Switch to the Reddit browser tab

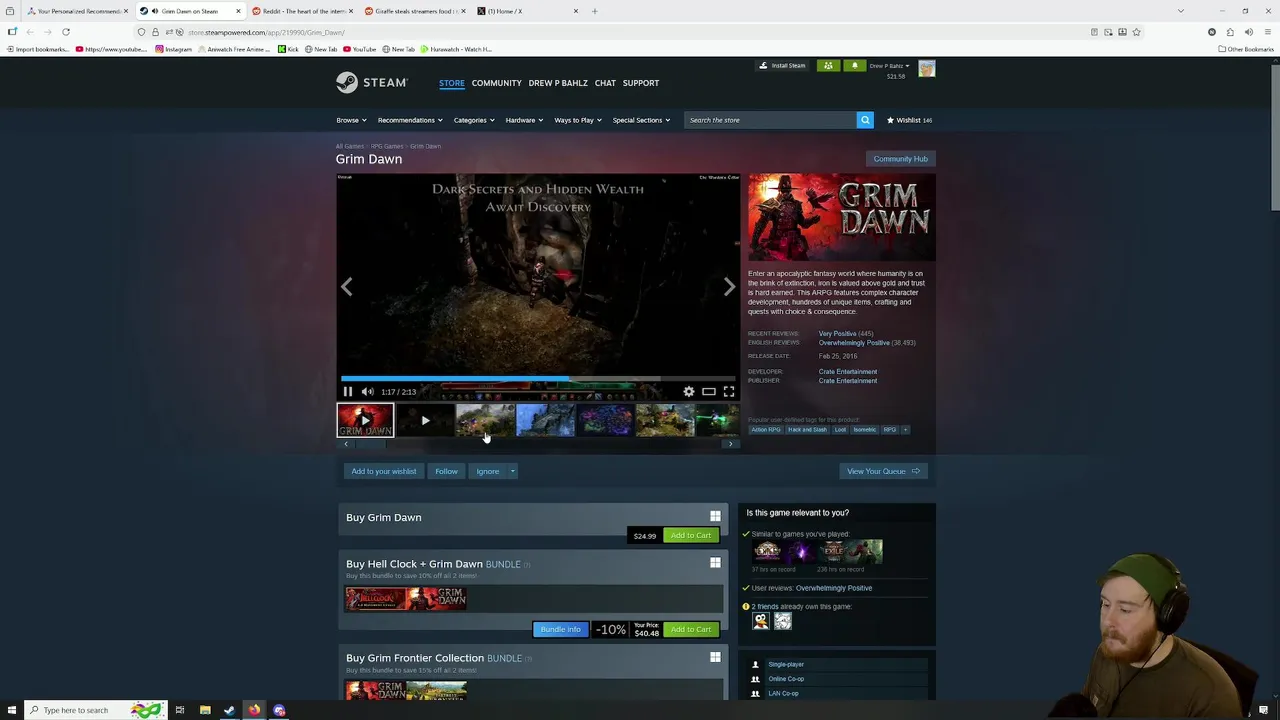(302, 11)
